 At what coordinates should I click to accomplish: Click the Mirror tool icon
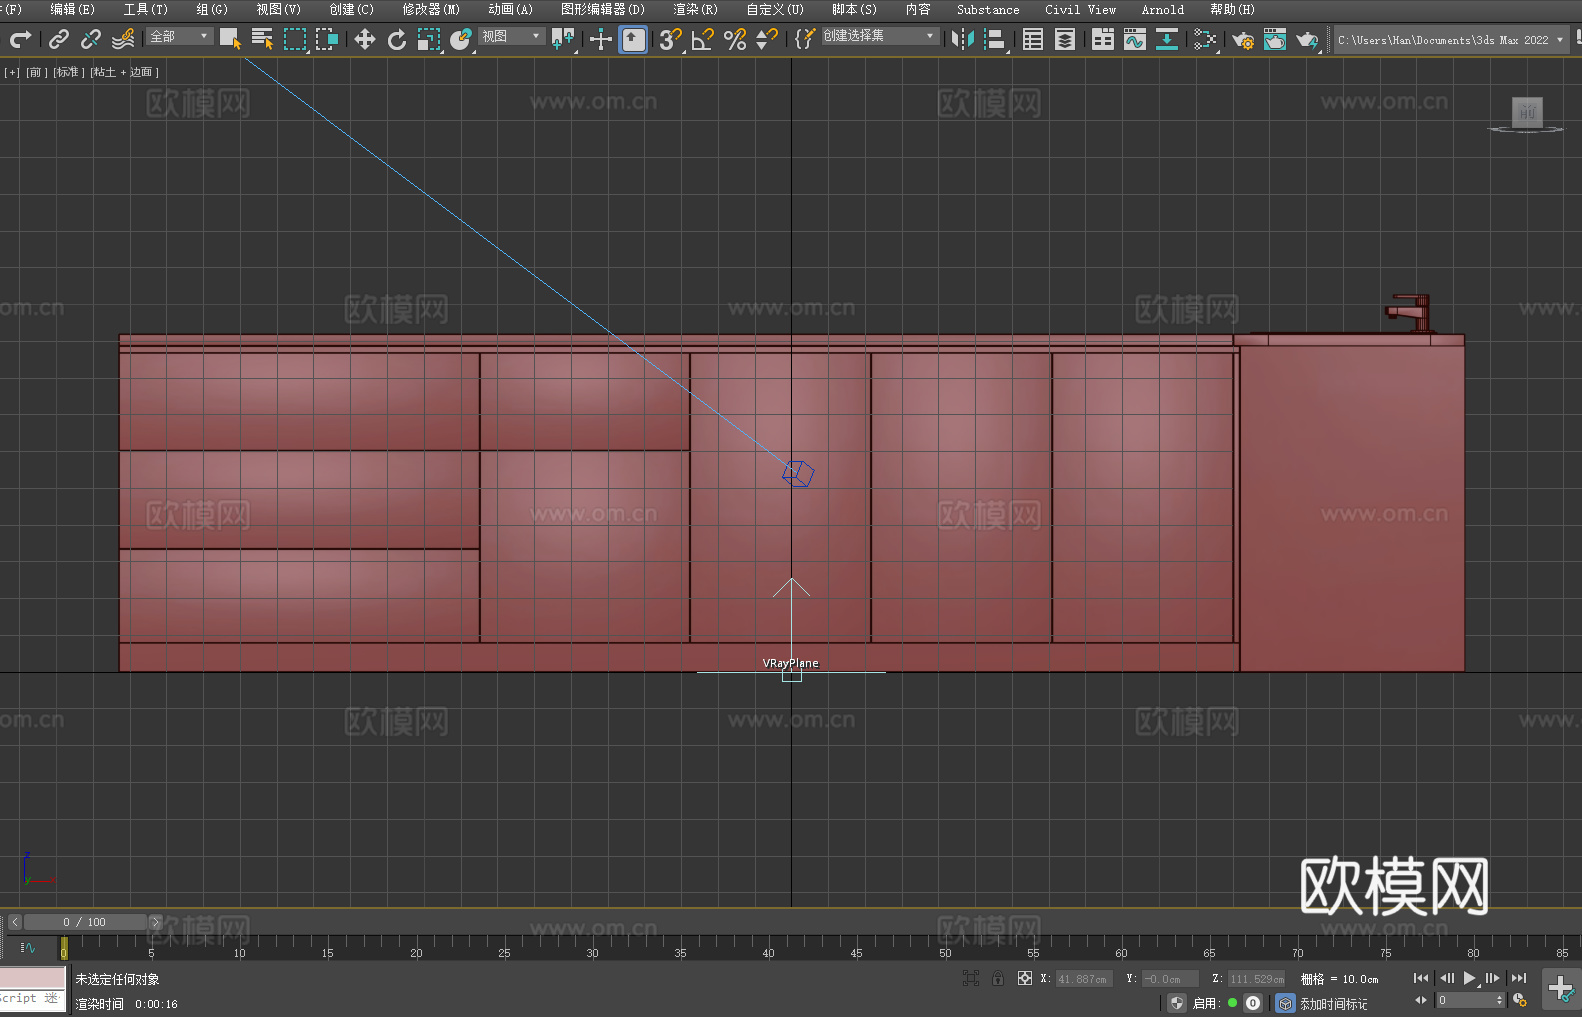[x=963, y=39]
